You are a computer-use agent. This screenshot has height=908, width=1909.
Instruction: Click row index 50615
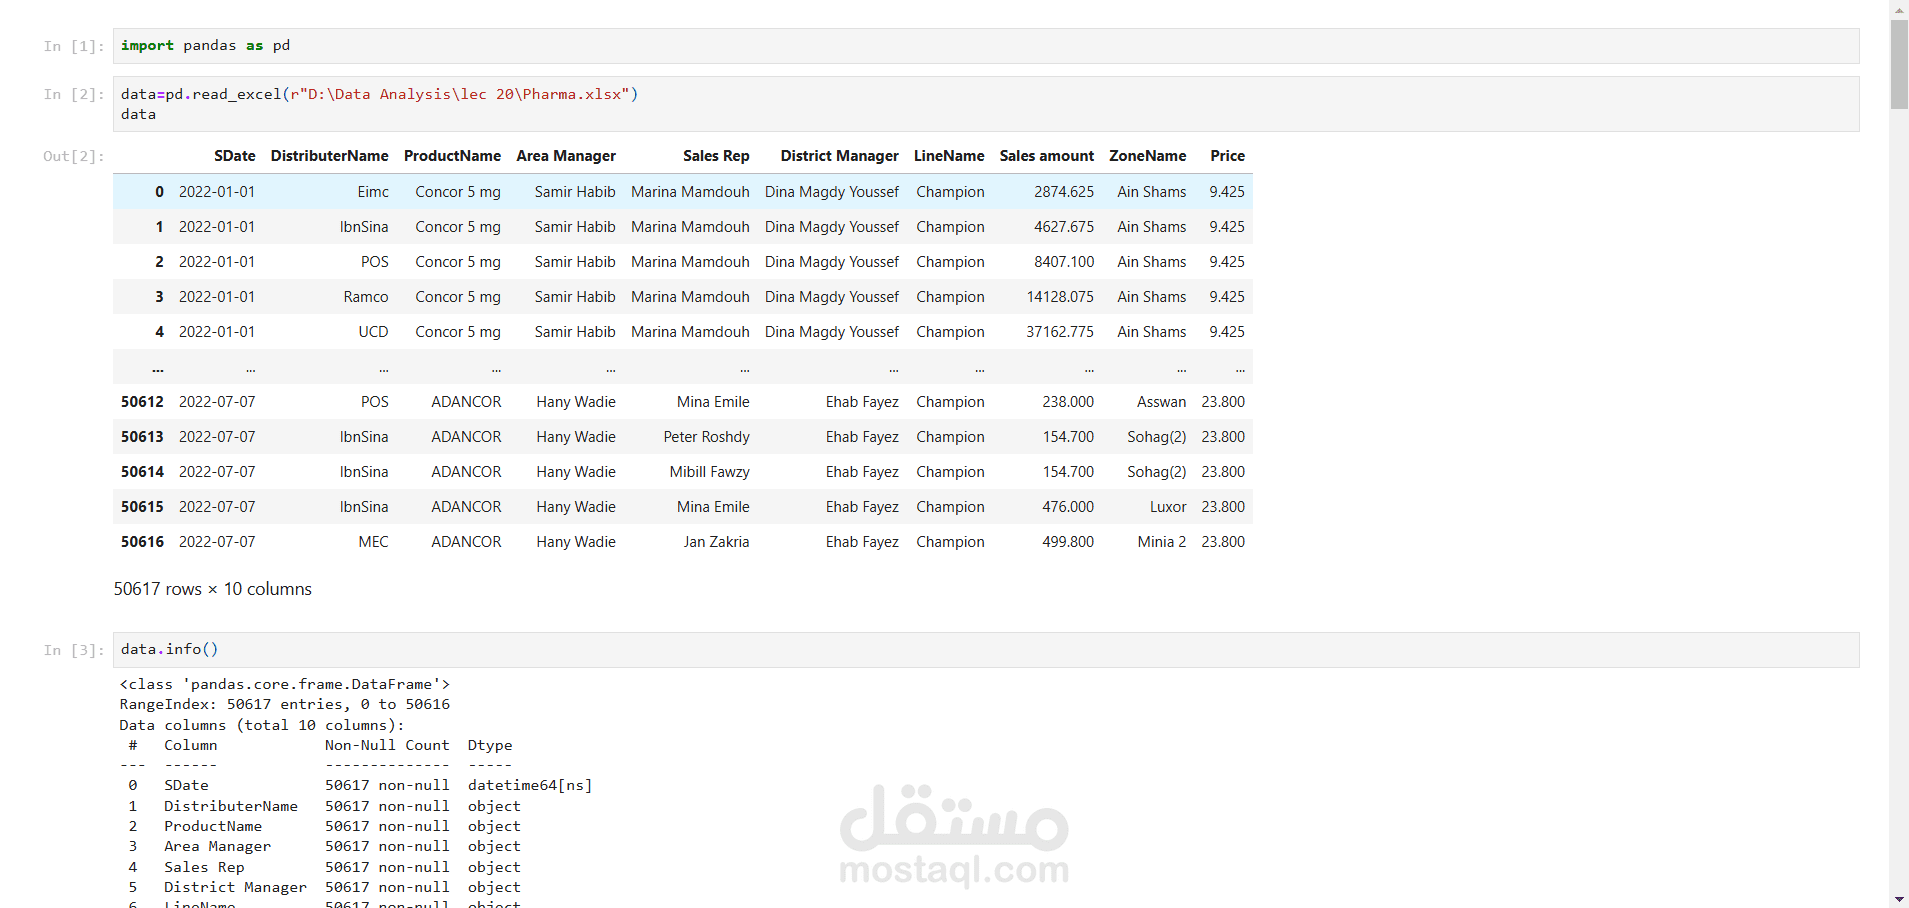click(142, 507)
